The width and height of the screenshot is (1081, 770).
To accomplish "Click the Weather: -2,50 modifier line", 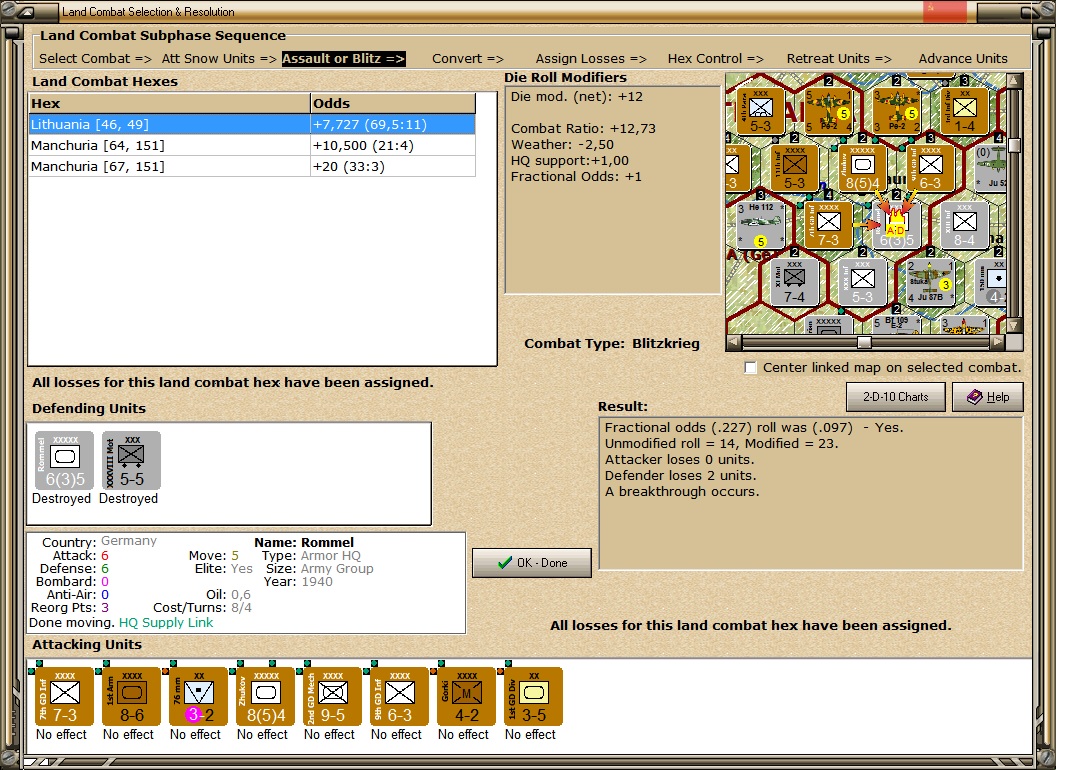I will pos(562,144).
